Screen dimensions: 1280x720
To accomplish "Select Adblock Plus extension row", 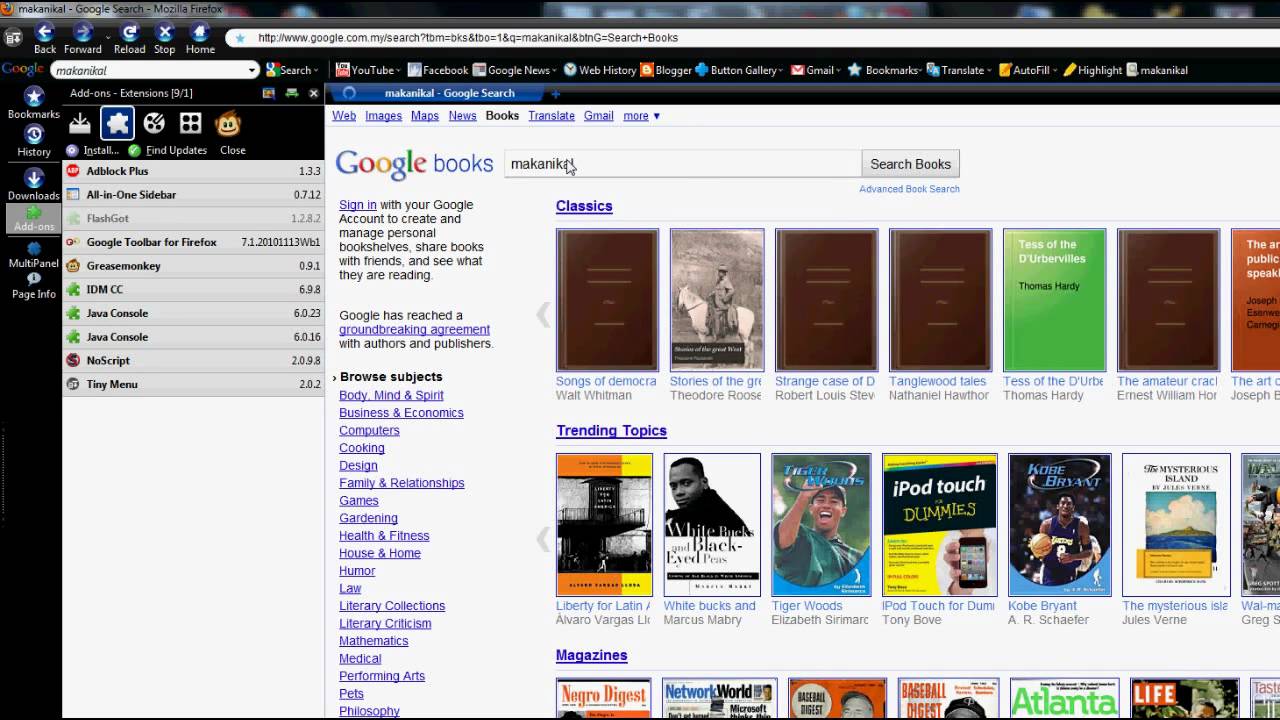I will point(193,171).
